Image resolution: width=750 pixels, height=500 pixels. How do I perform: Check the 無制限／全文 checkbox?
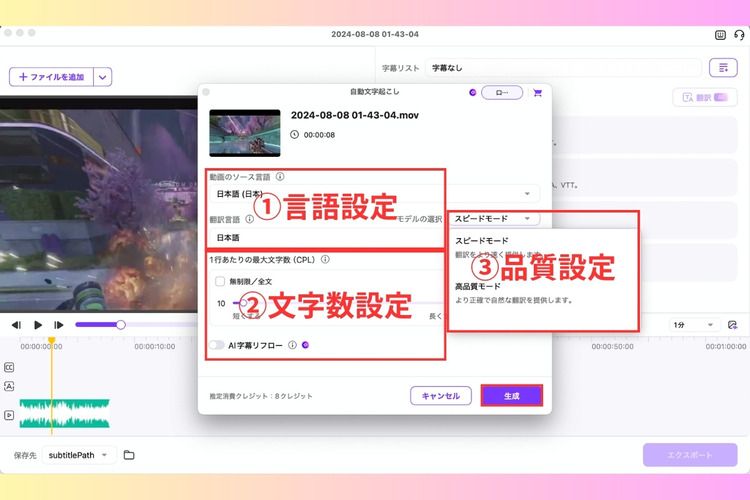tap(220, 281)
